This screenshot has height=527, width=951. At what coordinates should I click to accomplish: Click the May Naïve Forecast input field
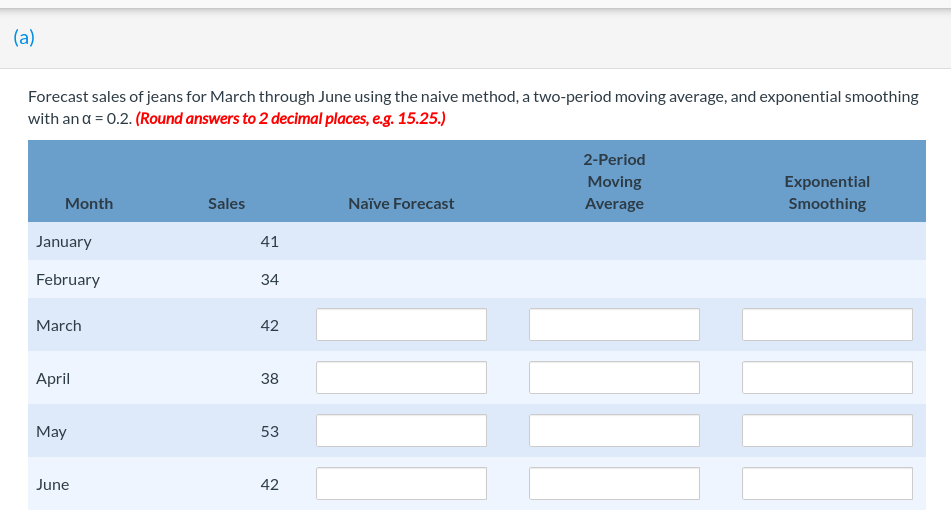(x=401, y=431)
